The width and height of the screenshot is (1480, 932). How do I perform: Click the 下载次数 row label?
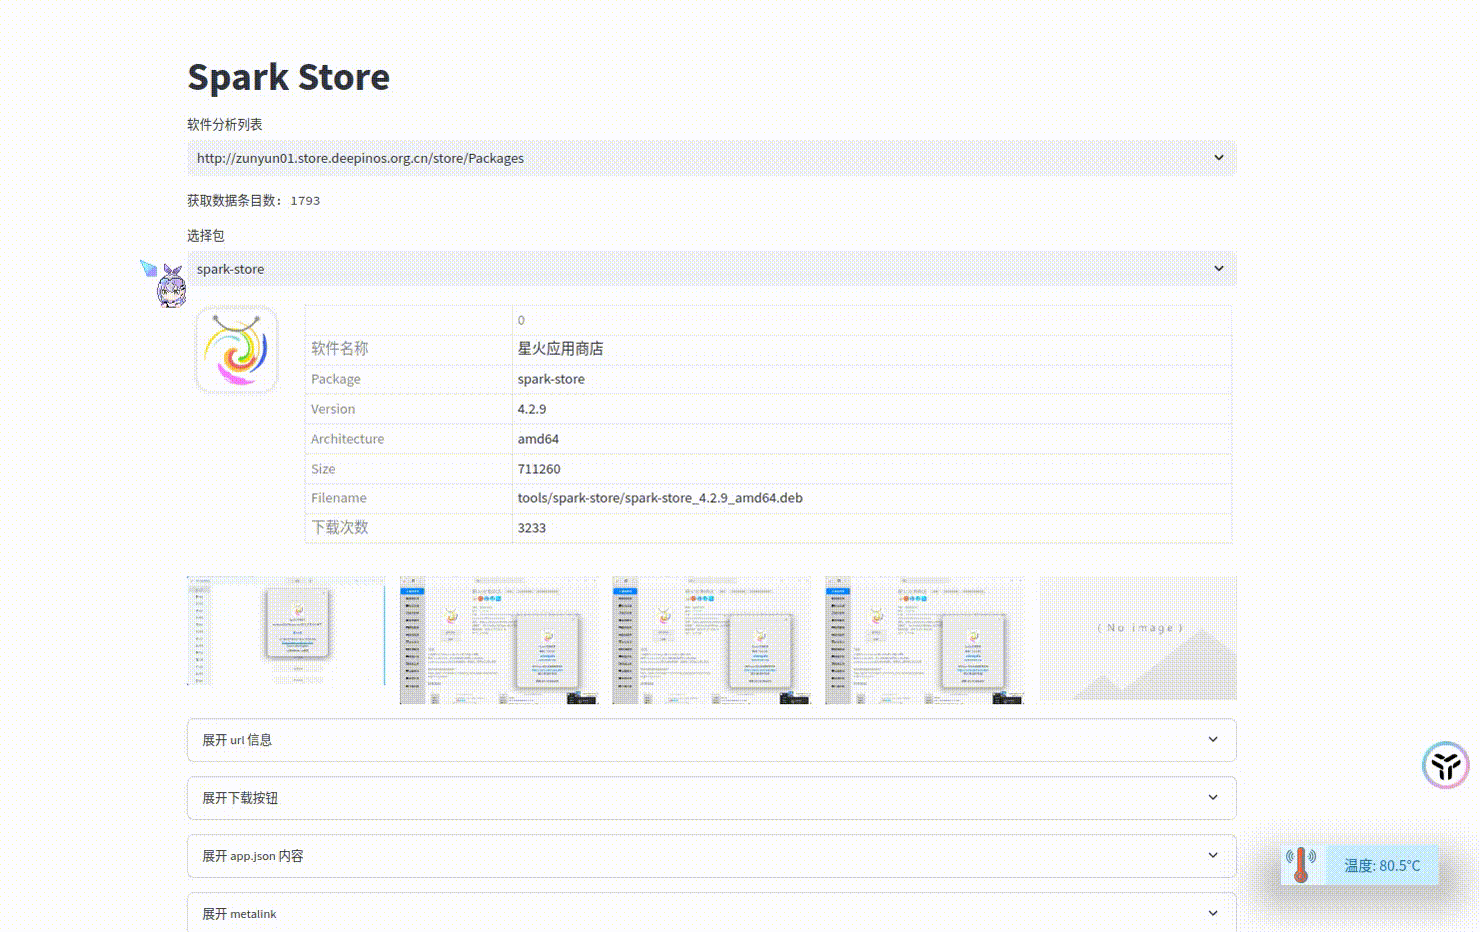tap(339, 528)
